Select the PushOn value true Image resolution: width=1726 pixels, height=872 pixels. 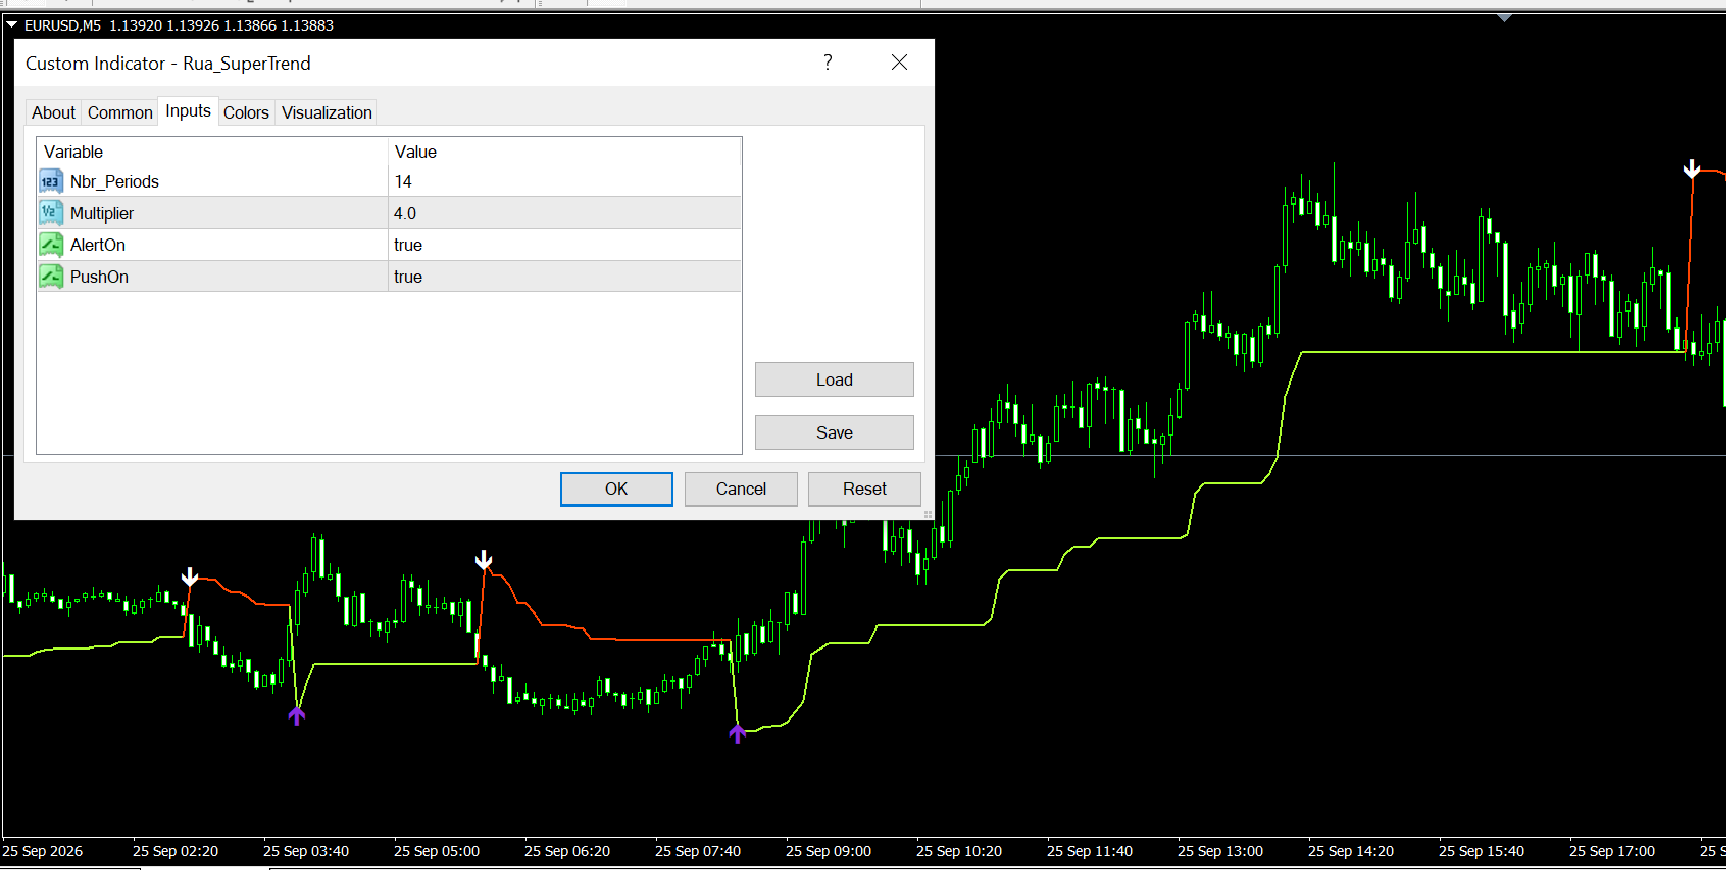(408, 277)
